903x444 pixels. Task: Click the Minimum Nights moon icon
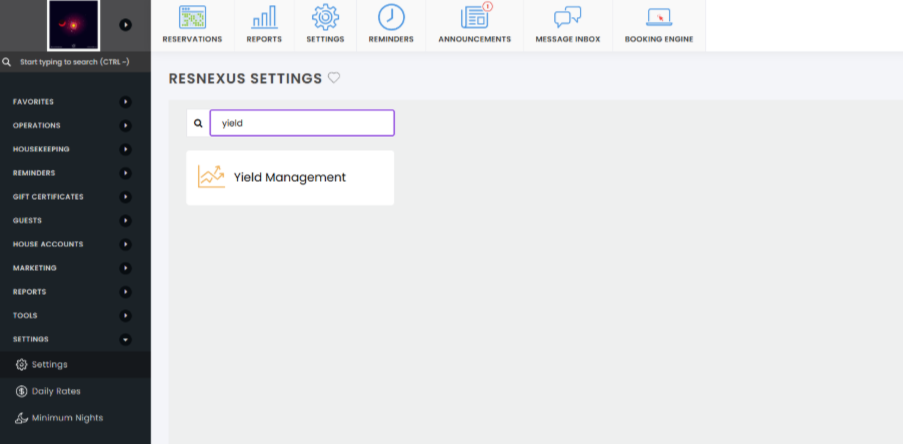coord(21,418)
